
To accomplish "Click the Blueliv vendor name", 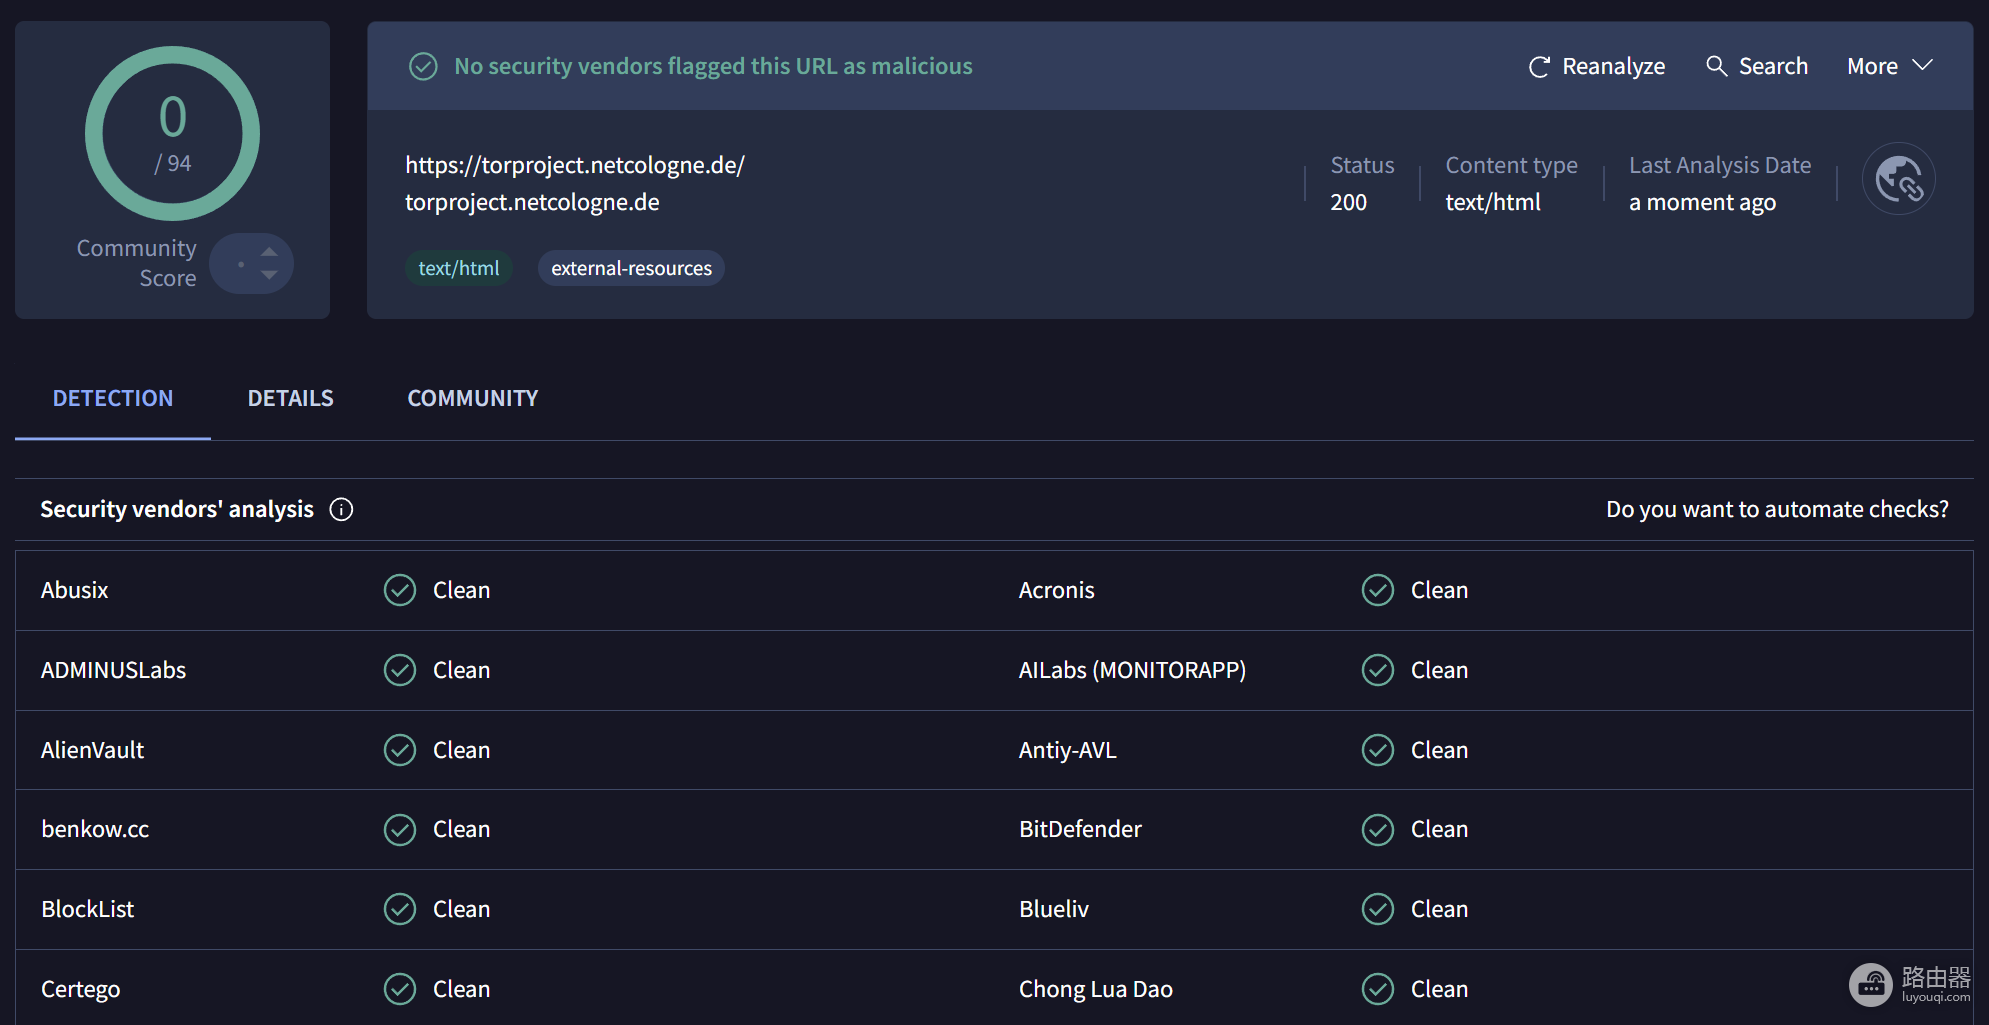I will click(x=1054, y=909).
